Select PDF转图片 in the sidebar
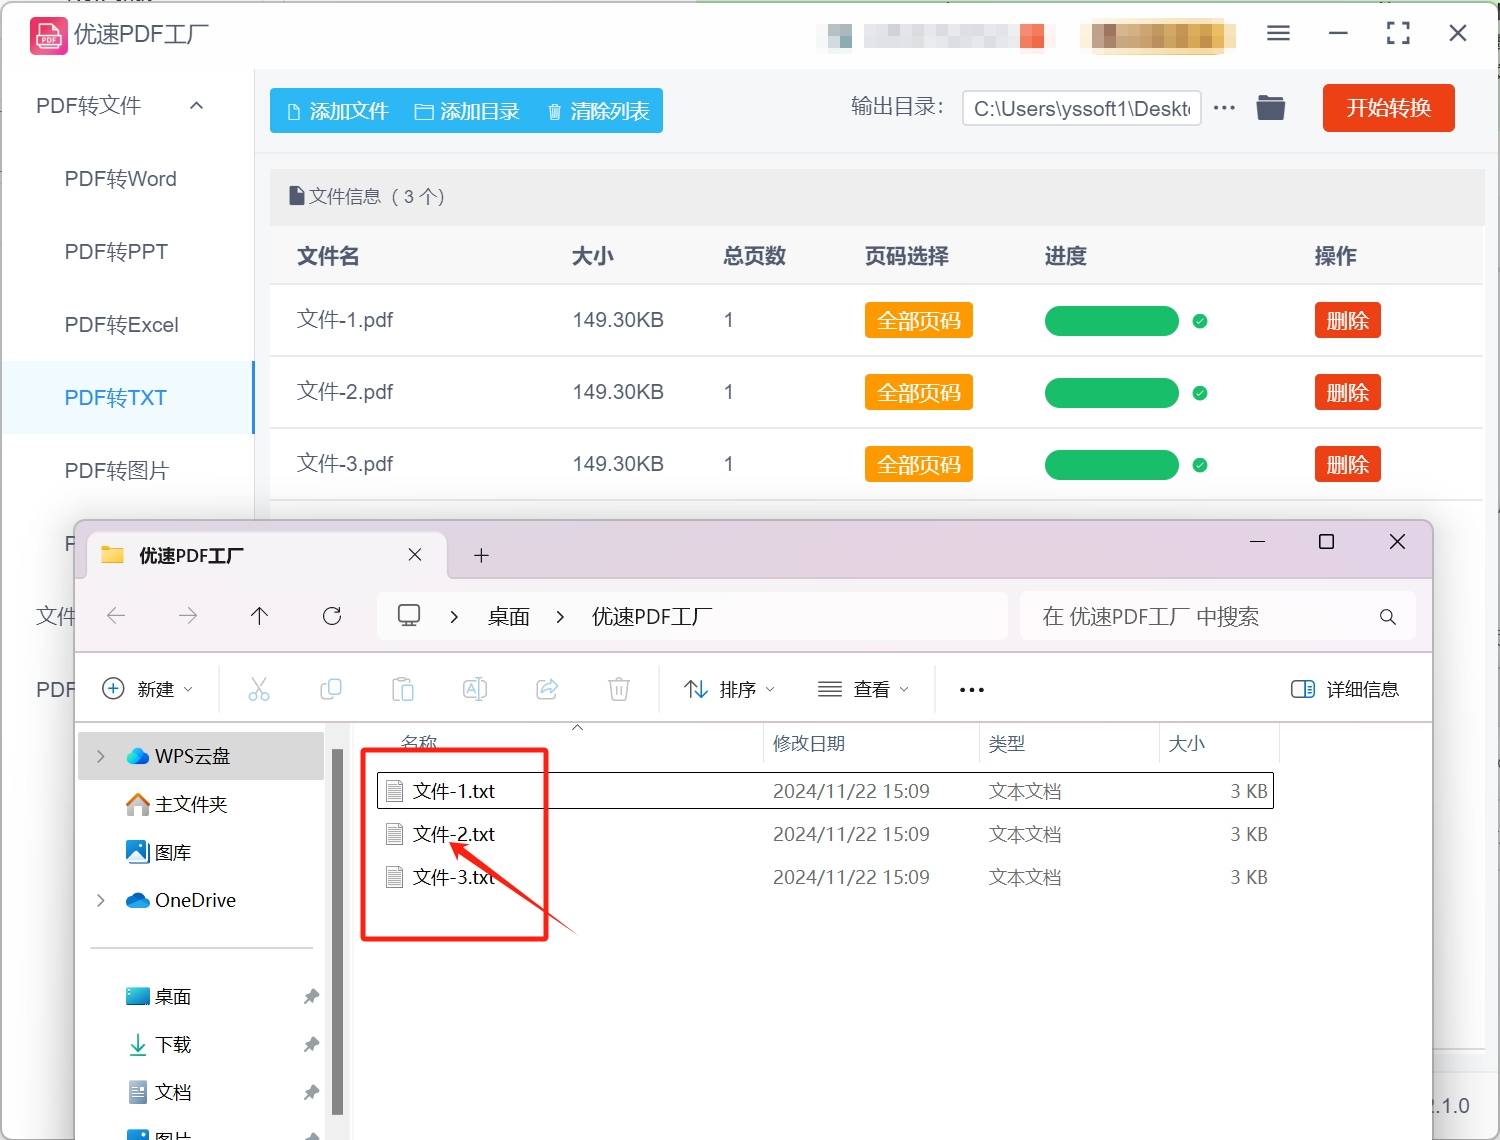 coord(116,471)
